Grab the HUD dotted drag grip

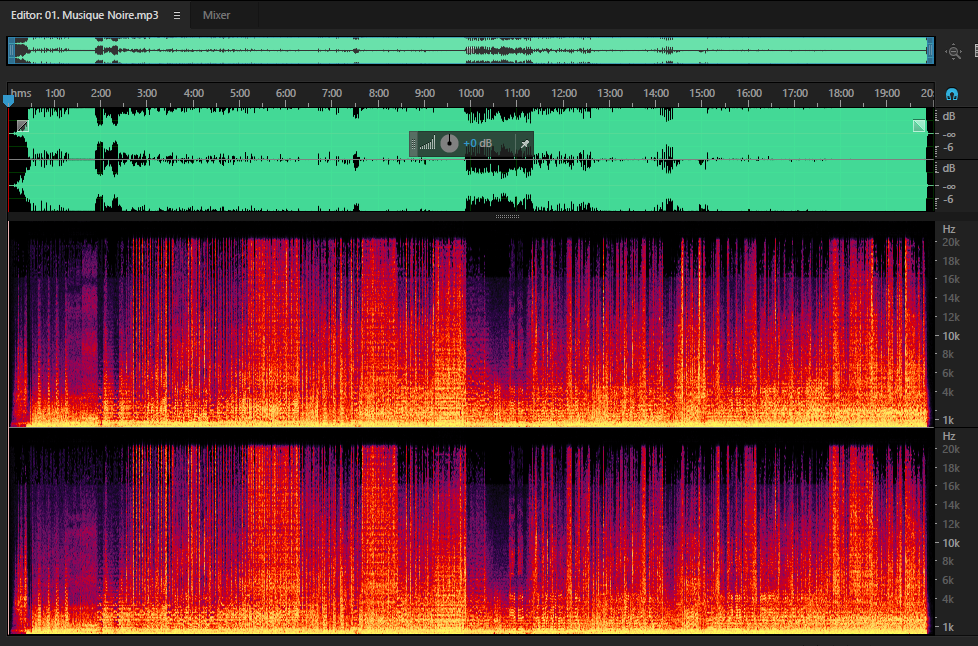pos(413,144)
